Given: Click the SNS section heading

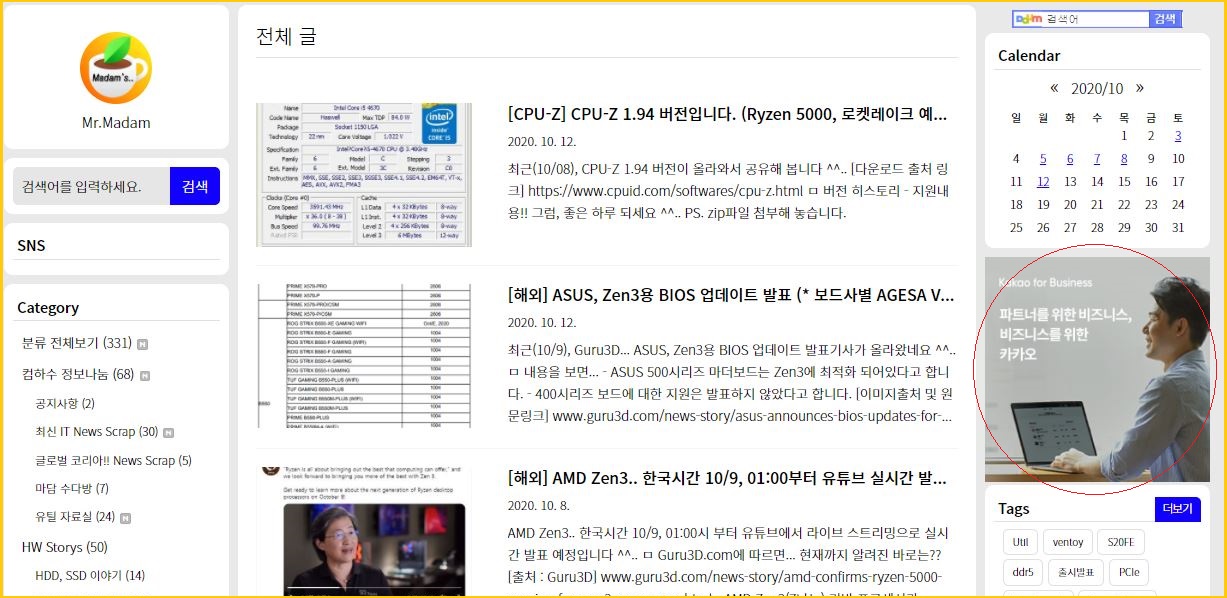Looking at the screenshot, I should tap(31, 245).
